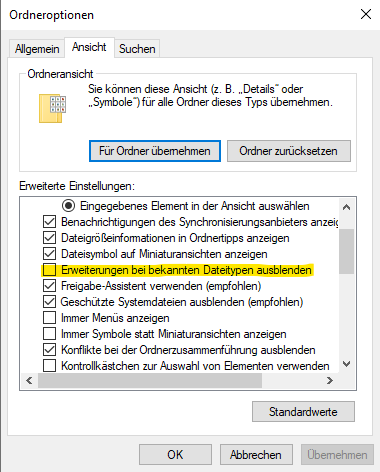
Task: Click the scroll down arrow in settings list
Action: click(347, 364)
